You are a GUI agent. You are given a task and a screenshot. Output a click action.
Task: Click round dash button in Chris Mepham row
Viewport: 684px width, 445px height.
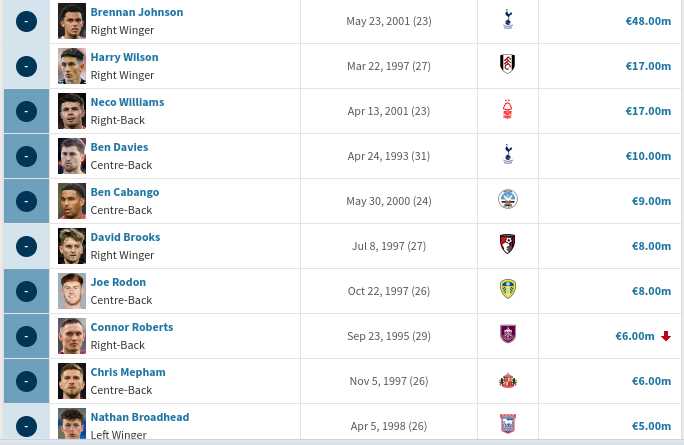[27, 381]
